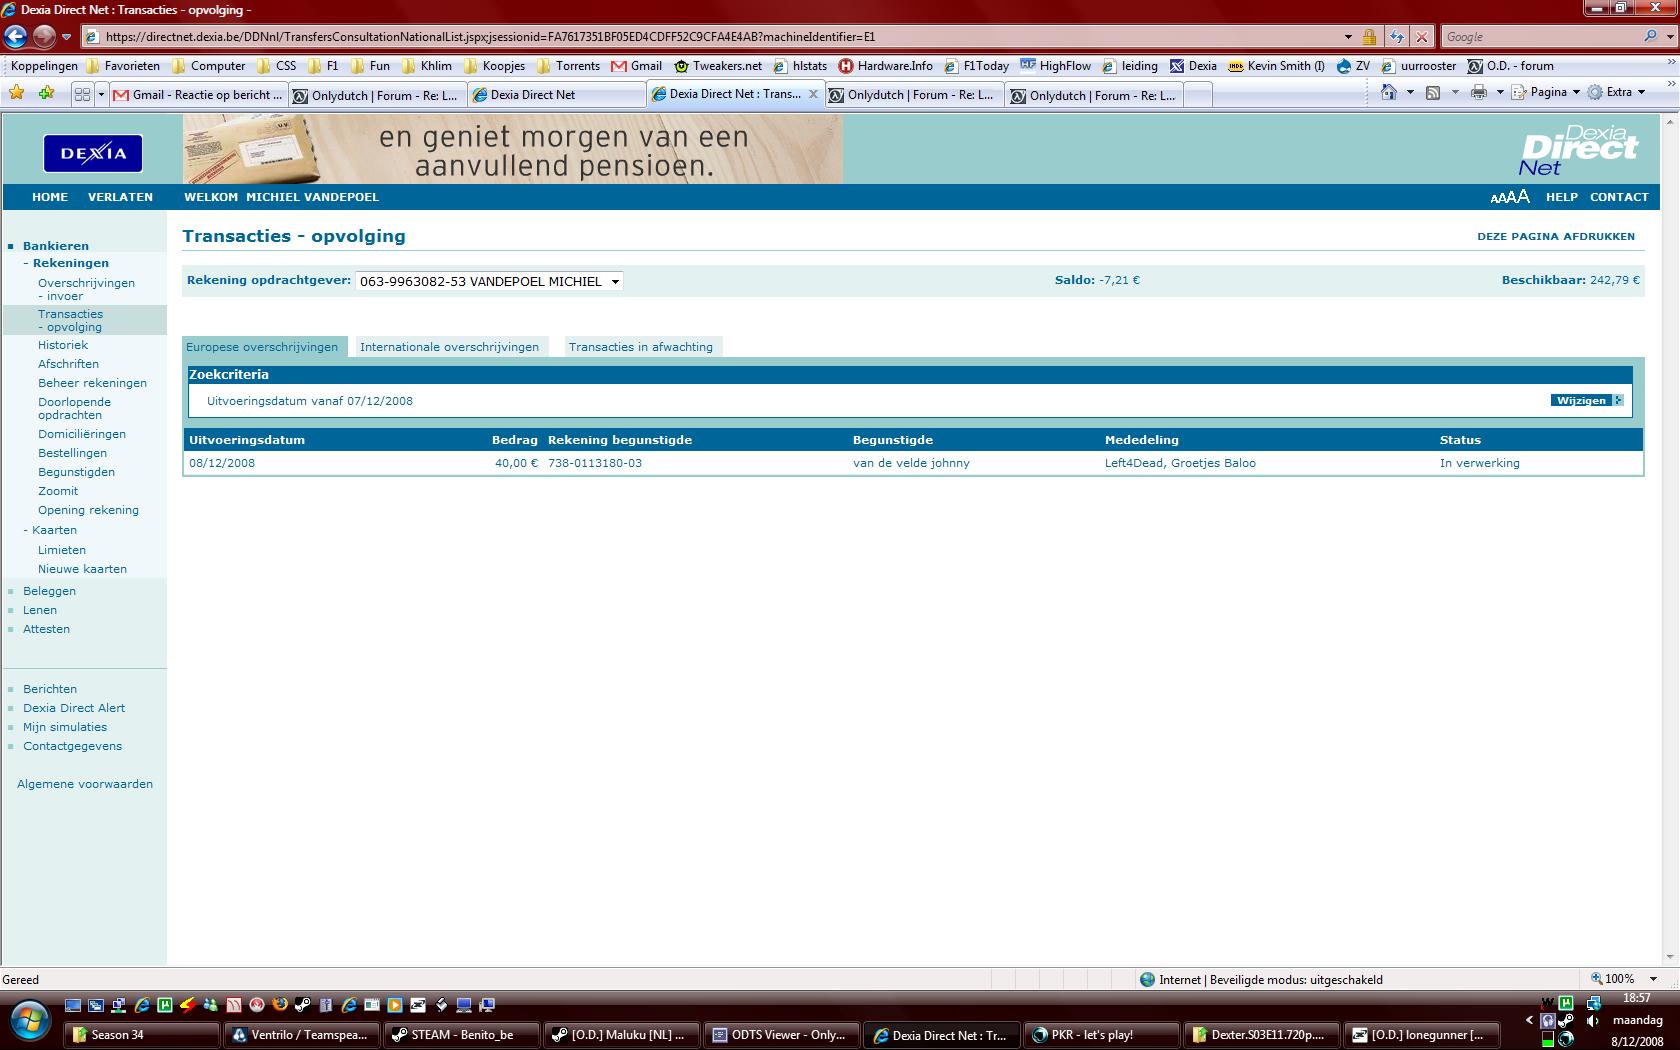The width and height of the screenshot is (1680, 1050).
Task: Open the zoom level 100% dropdown
Action: click(x=1653, y=979)
